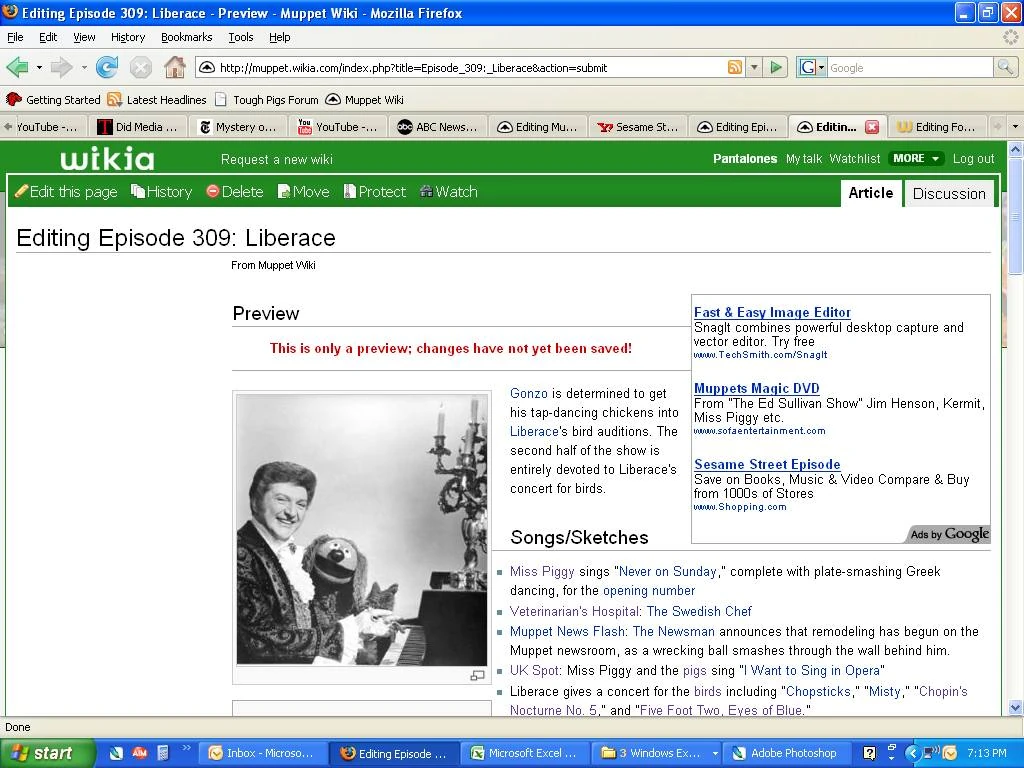Open the Bookmarks menu

186,37
